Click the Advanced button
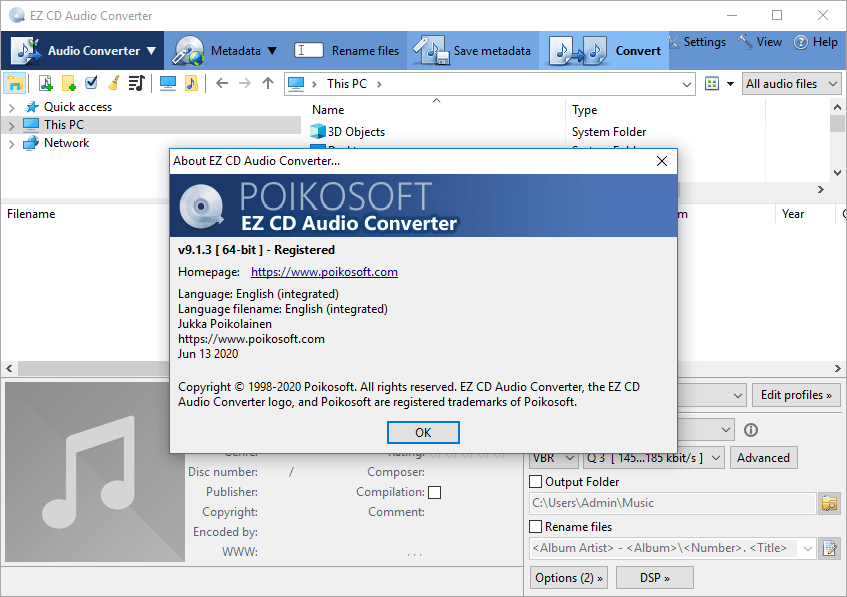 (763, 458)
